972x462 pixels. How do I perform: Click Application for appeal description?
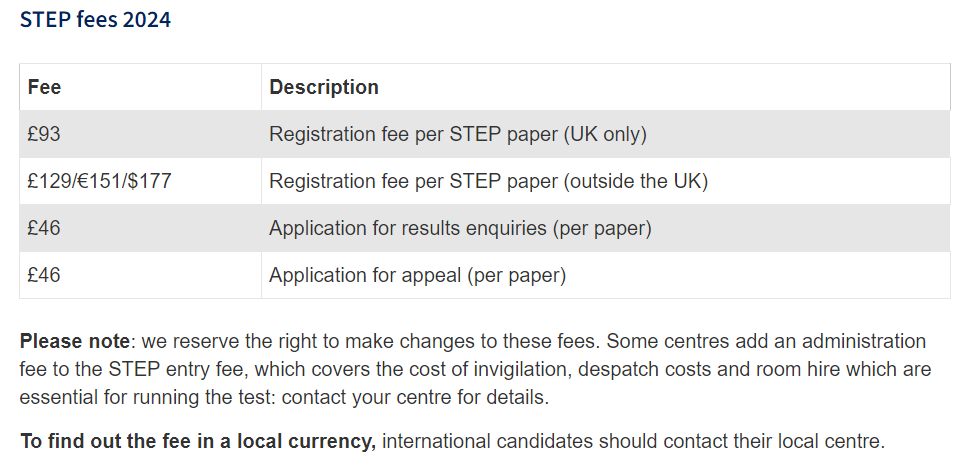click(x=417, y=275)
